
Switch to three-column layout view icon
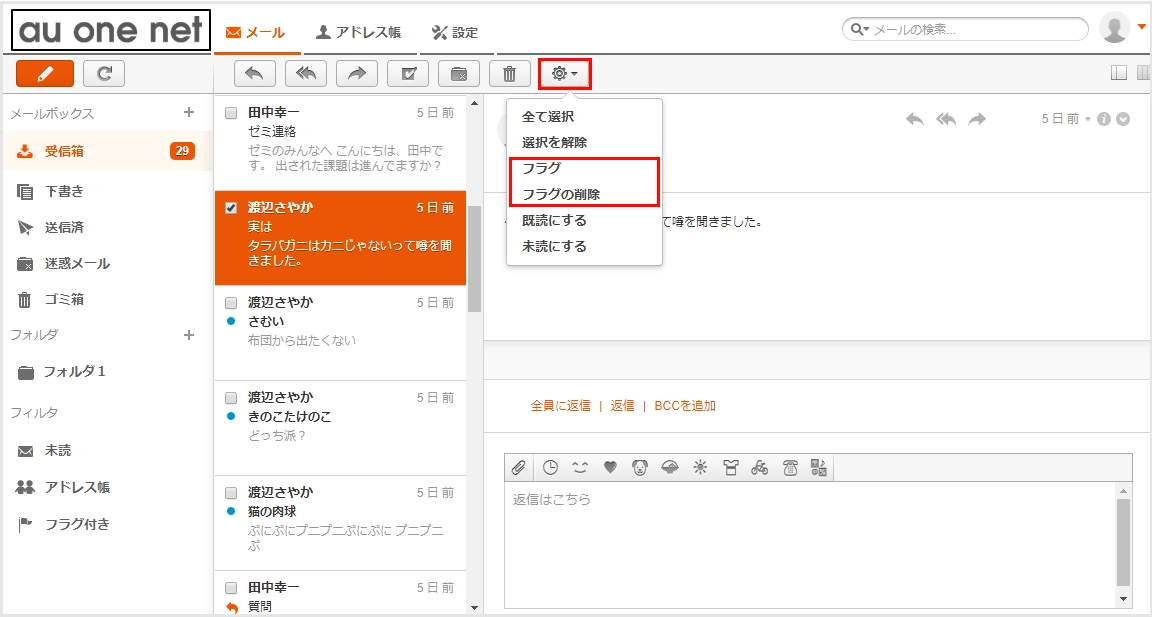[x=1143, y=73]
